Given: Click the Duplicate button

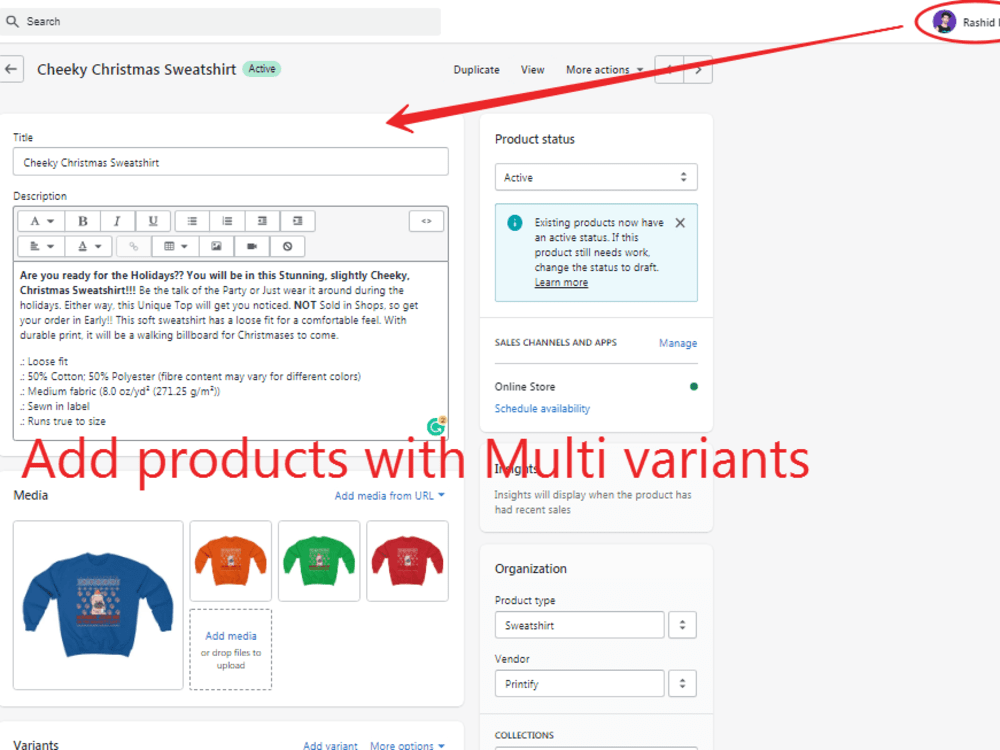Looking at the screenshot, I should click(476, 70).
